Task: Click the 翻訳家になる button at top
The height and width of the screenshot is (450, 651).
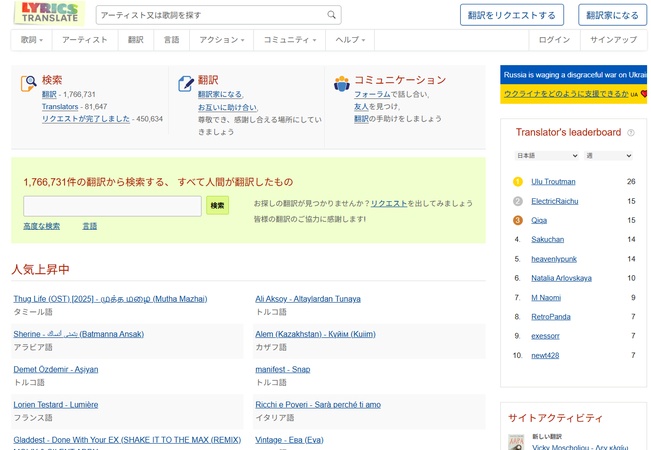Action: click(612, 15)
